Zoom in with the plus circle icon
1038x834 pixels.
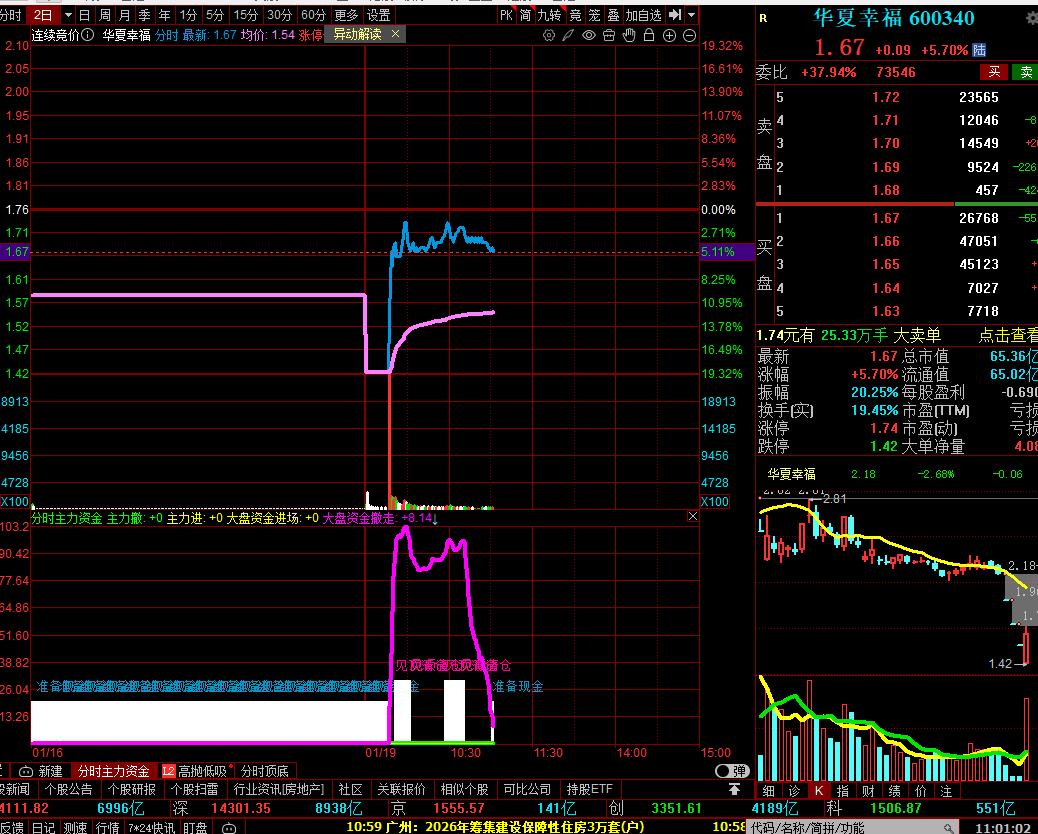click(669, 35)
